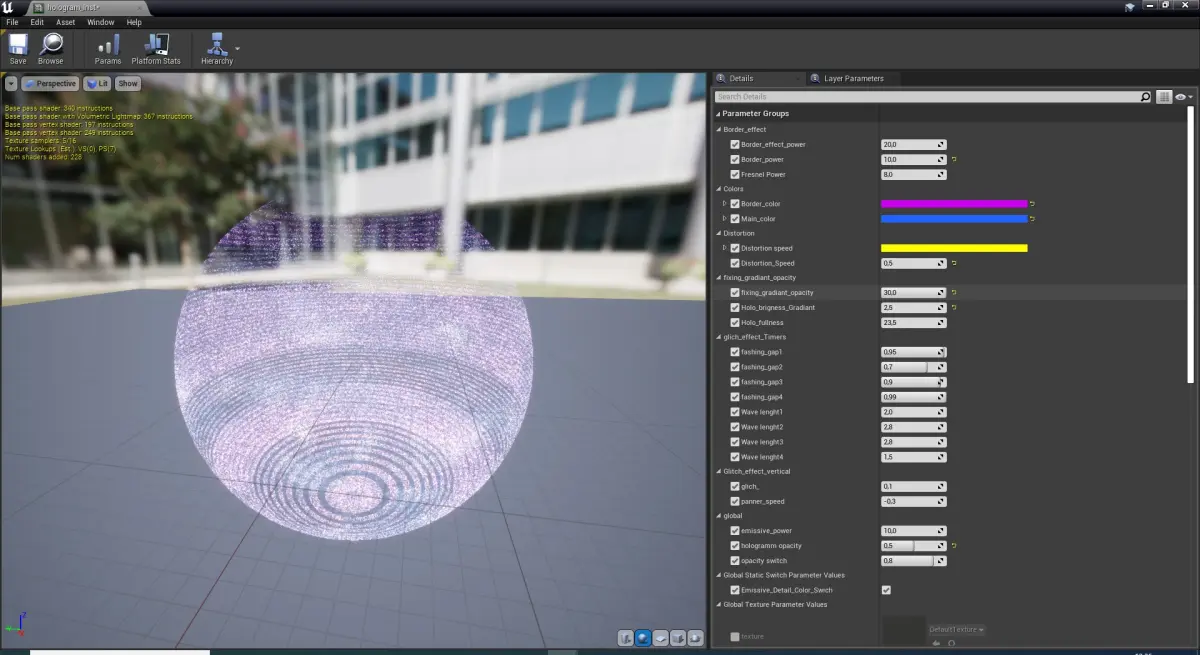Toggle Holo_fullness override checkbox
This screenshot has width=1200, height=655.
(x=735, y=322)
